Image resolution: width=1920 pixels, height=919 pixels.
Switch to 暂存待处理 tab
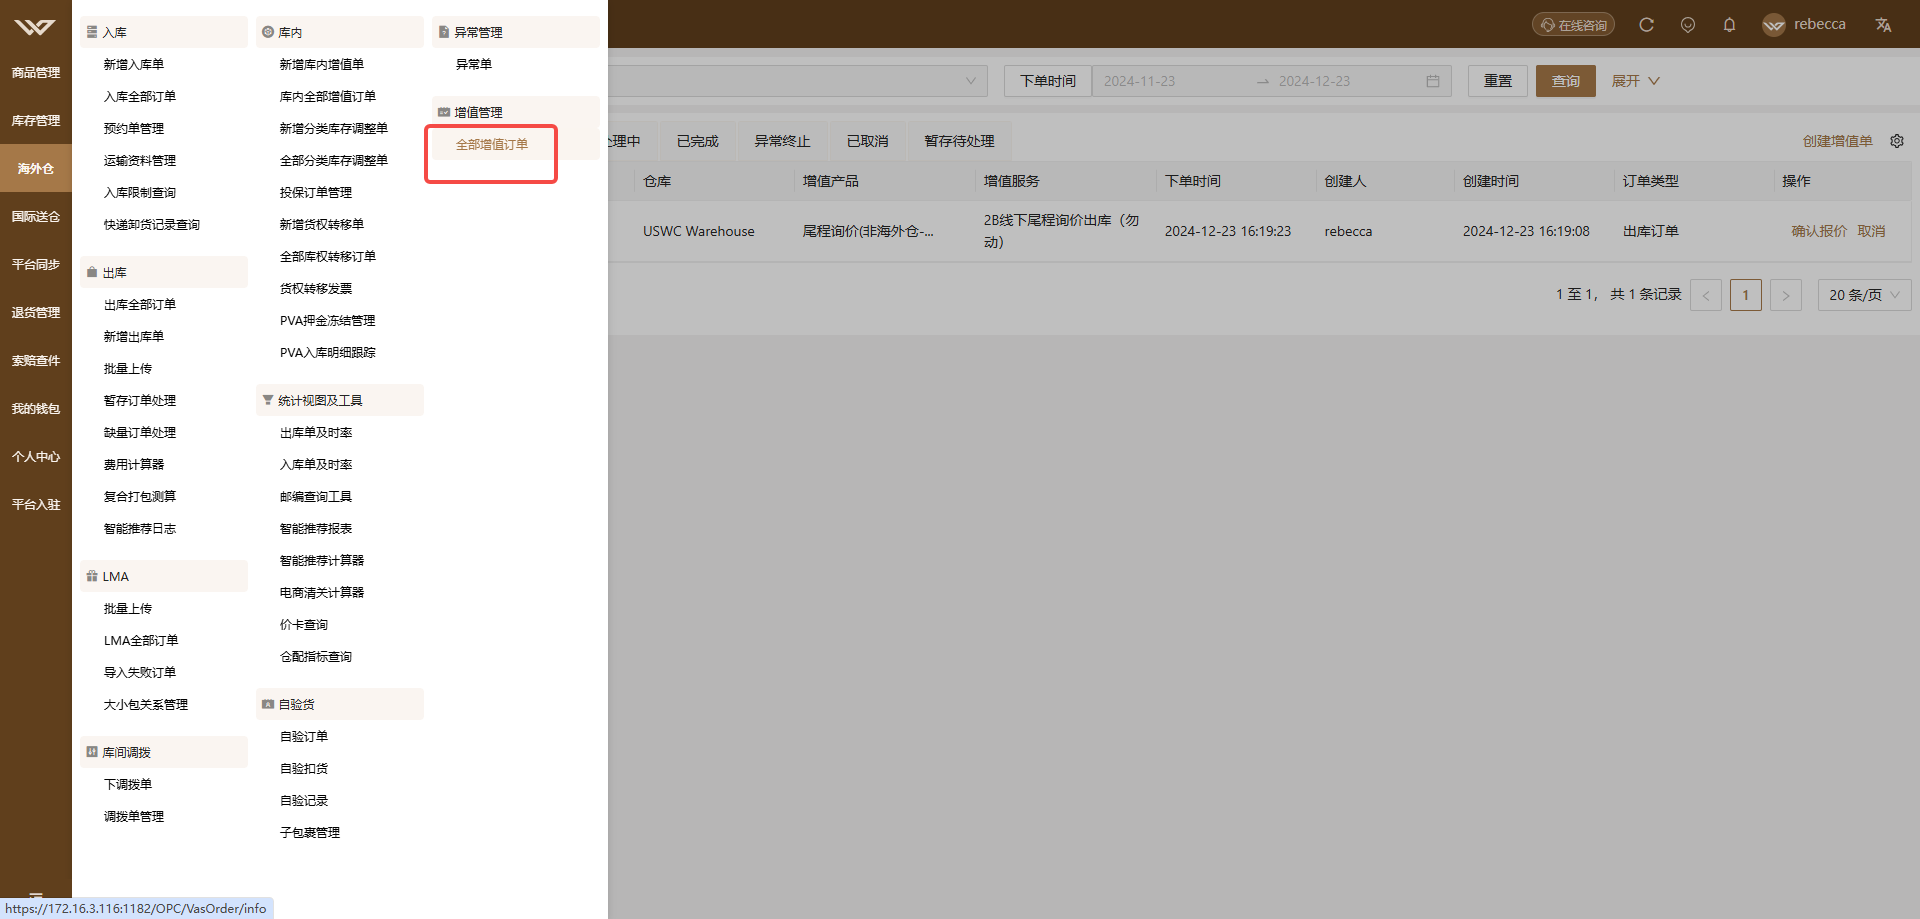(960, 141)
